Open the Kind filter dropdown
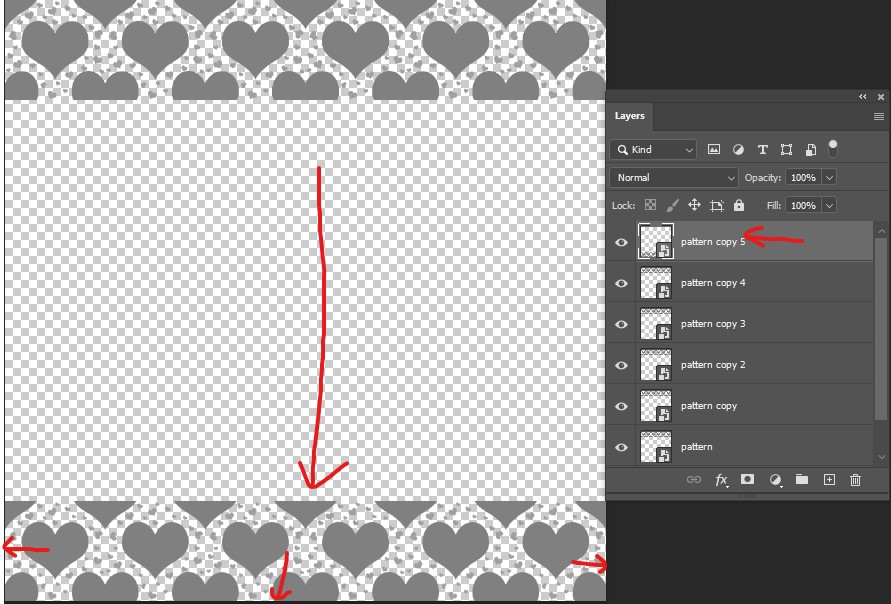Image resolution: width=891 pixels, height=604 pixels. [653, 149]
